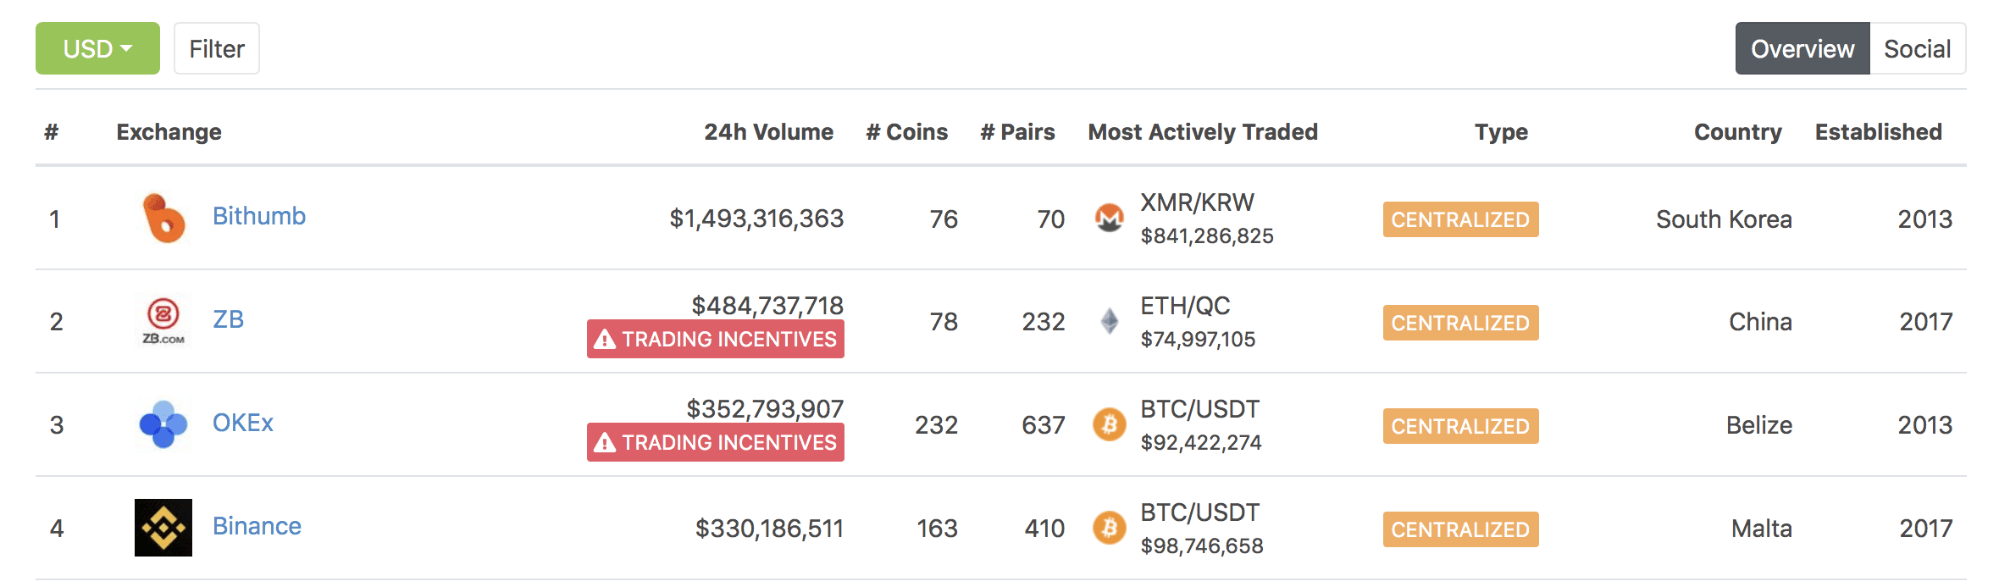Click Bithumb's 24h volume $1,493,316,363
Viewport: 1999px width, 583px height.
[756, 219]
